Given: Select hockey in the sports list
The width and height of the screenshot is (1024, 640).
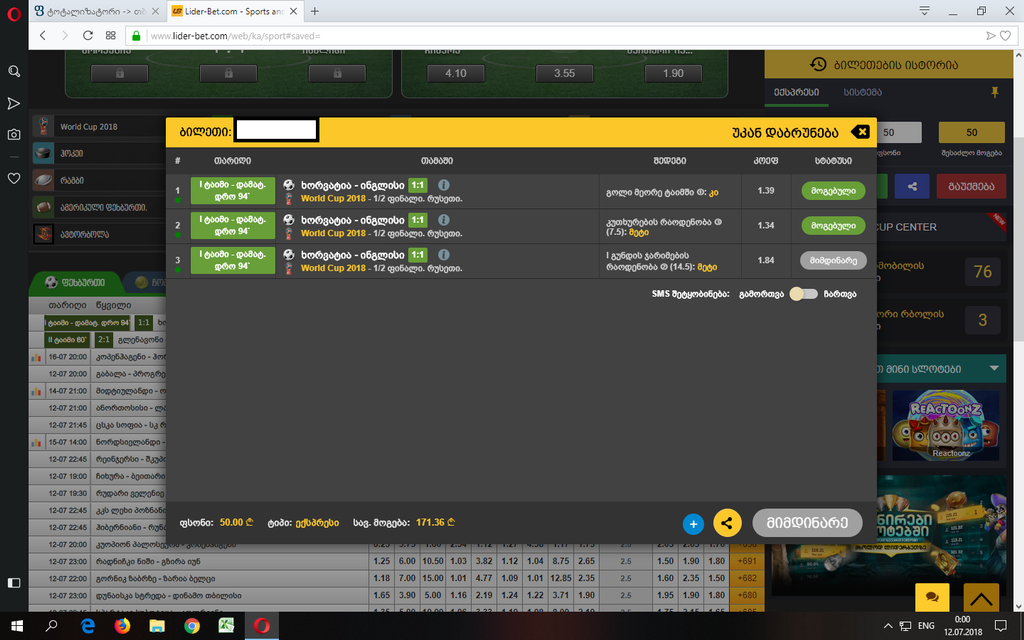Looking at the screenshot, I should click(98, 153).
